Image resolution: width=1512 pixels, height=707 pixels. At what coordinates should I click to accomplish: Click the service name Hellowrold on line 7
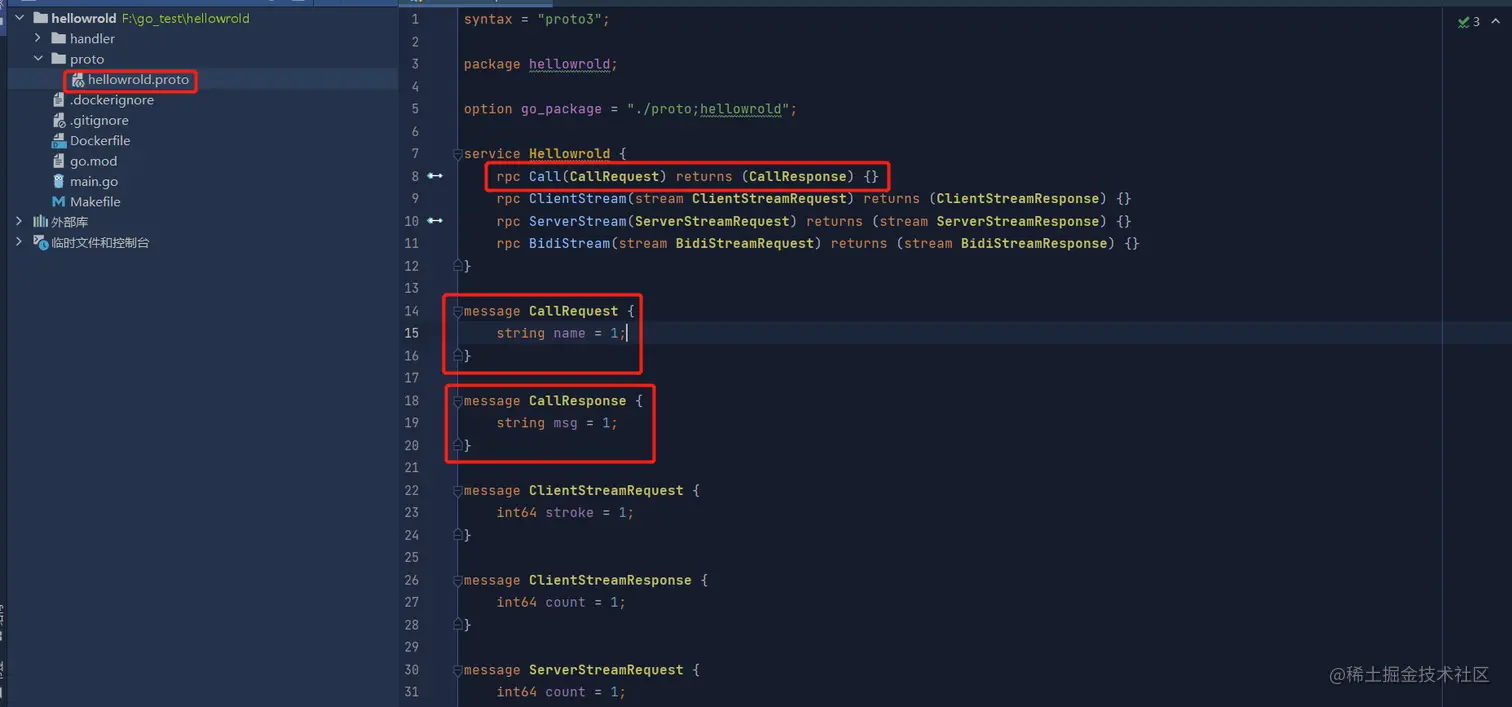[x=569, y=154]
